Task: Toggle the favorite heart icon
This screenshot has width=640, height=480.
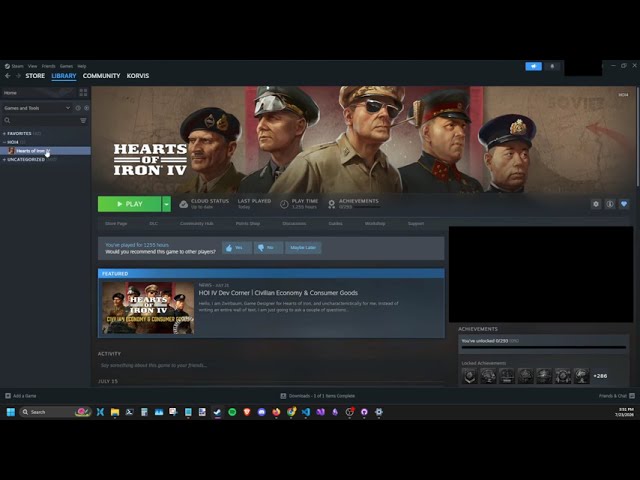Action: tap(624, 204)
